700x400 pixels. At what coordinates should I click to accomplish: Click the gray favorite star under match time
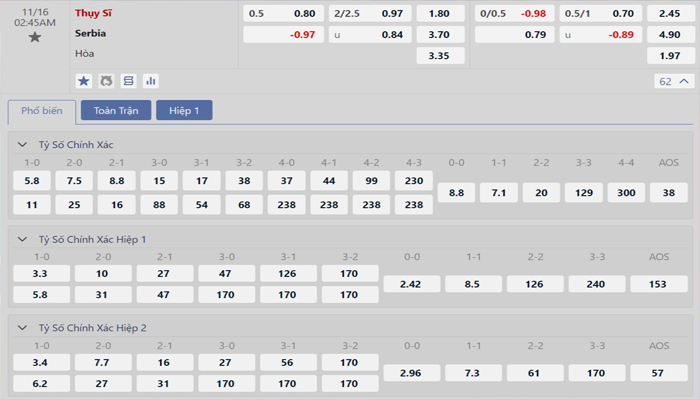pos(35,37)
